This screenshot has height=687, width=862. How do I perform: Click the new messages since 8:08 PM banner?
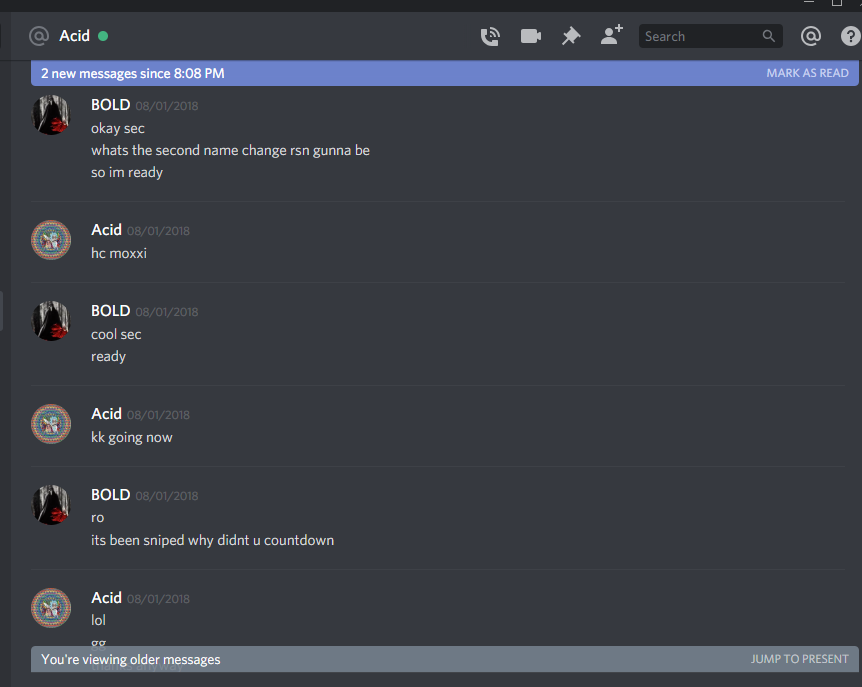[x=444, y=73]
